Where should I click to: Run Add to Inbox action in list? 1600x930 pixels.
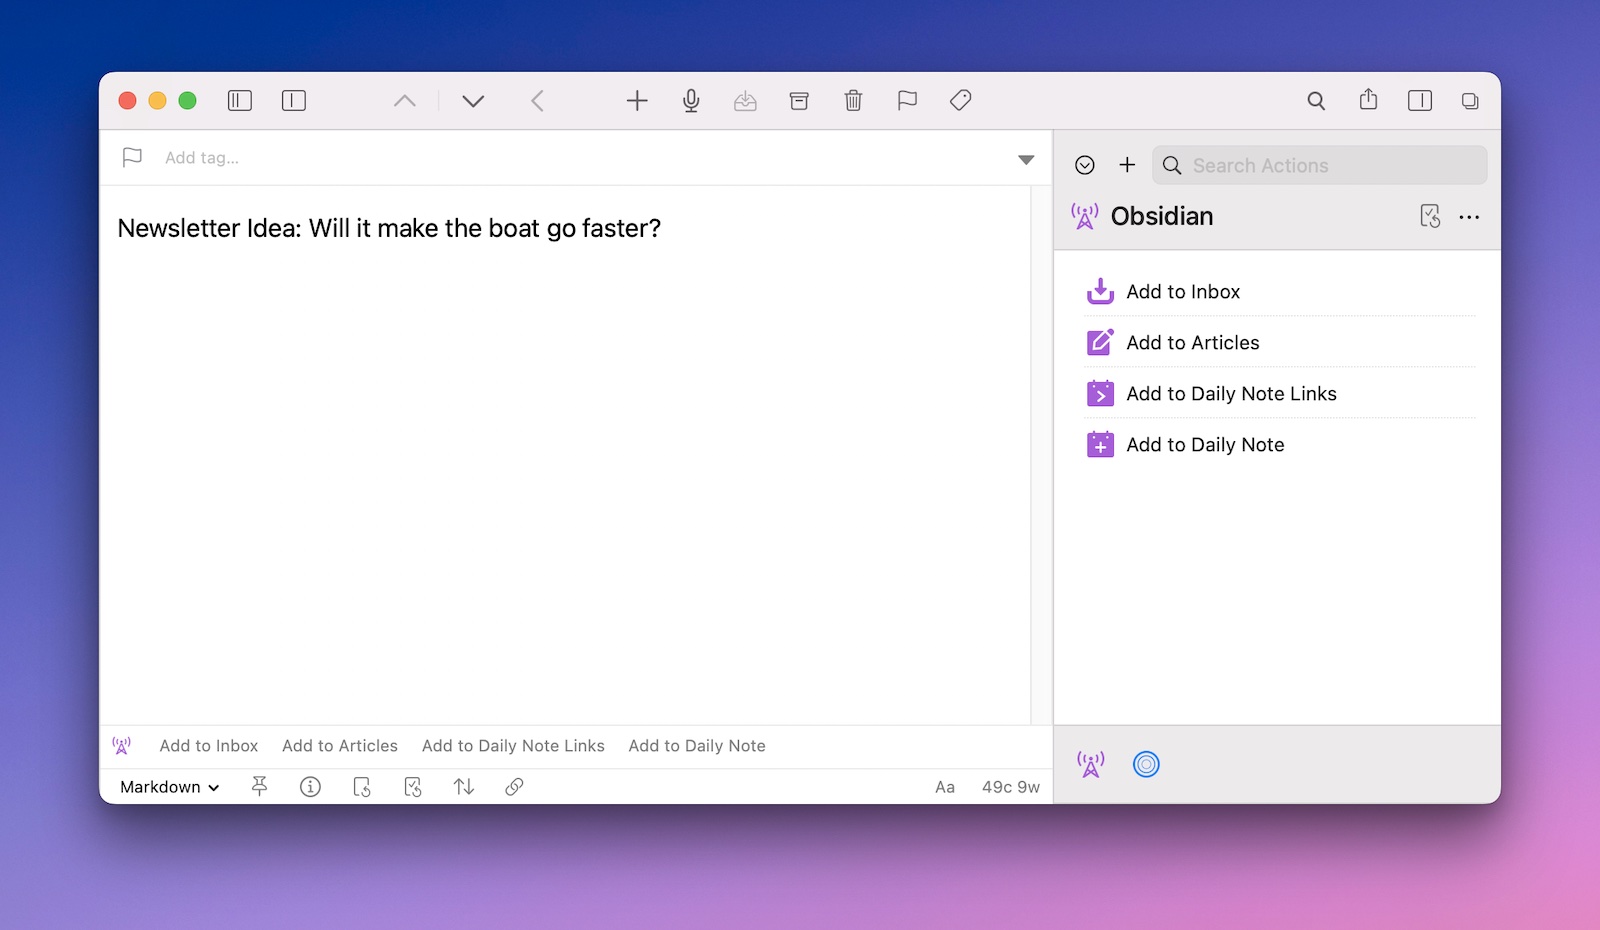coord(1279,291)
